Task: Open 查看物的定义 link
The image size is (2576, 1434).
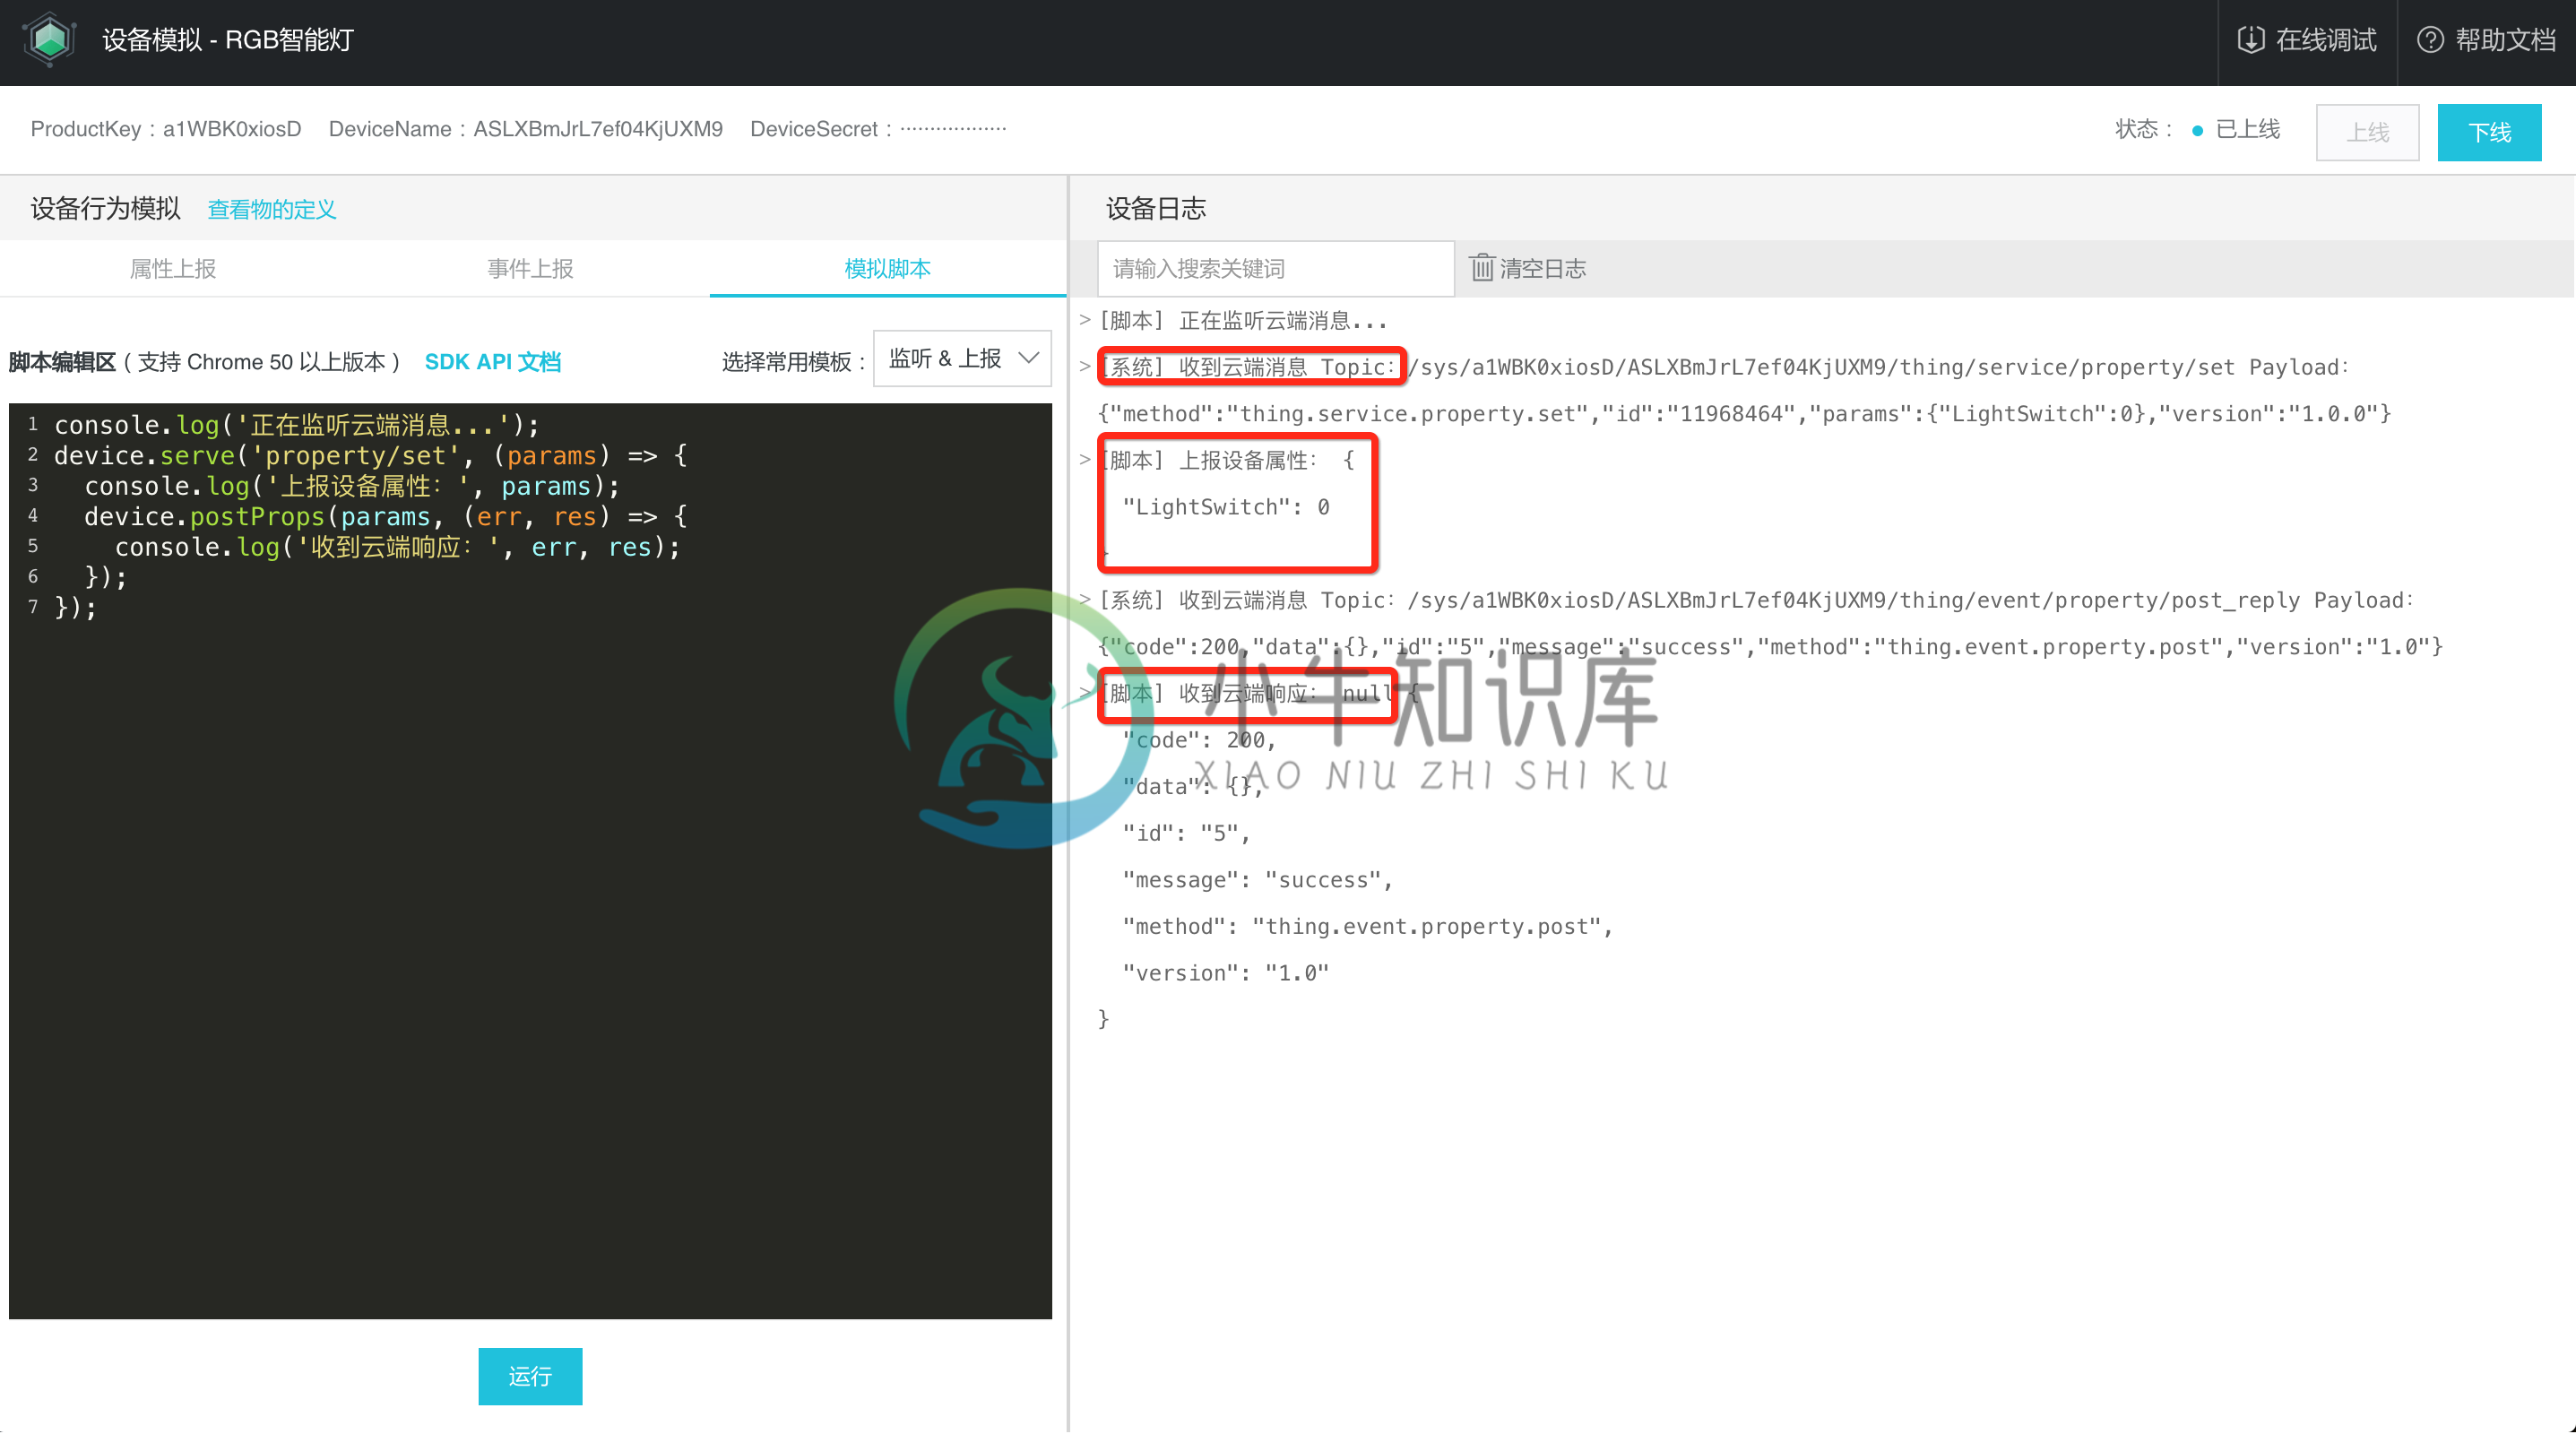Action: click(272, 209)
